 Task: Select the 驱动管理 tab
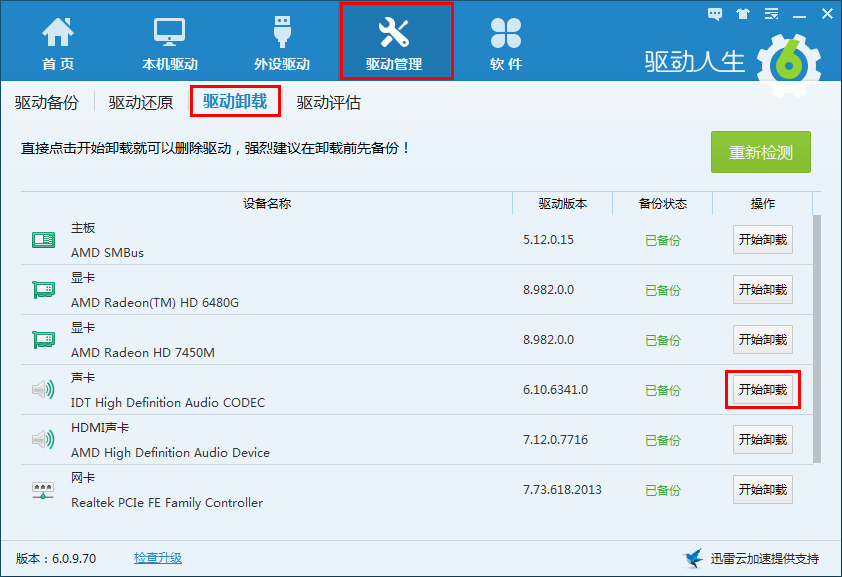[396, 41]
